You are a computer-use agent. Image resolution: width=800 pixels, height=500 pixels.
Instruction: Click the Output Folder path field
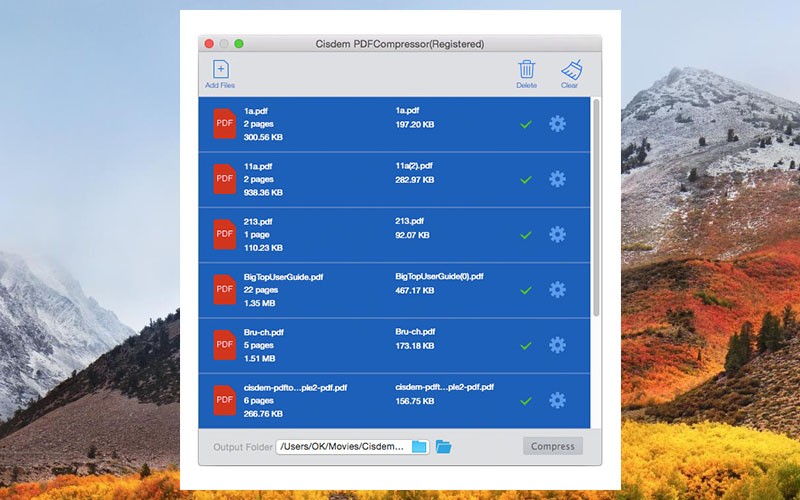[352, 446]
